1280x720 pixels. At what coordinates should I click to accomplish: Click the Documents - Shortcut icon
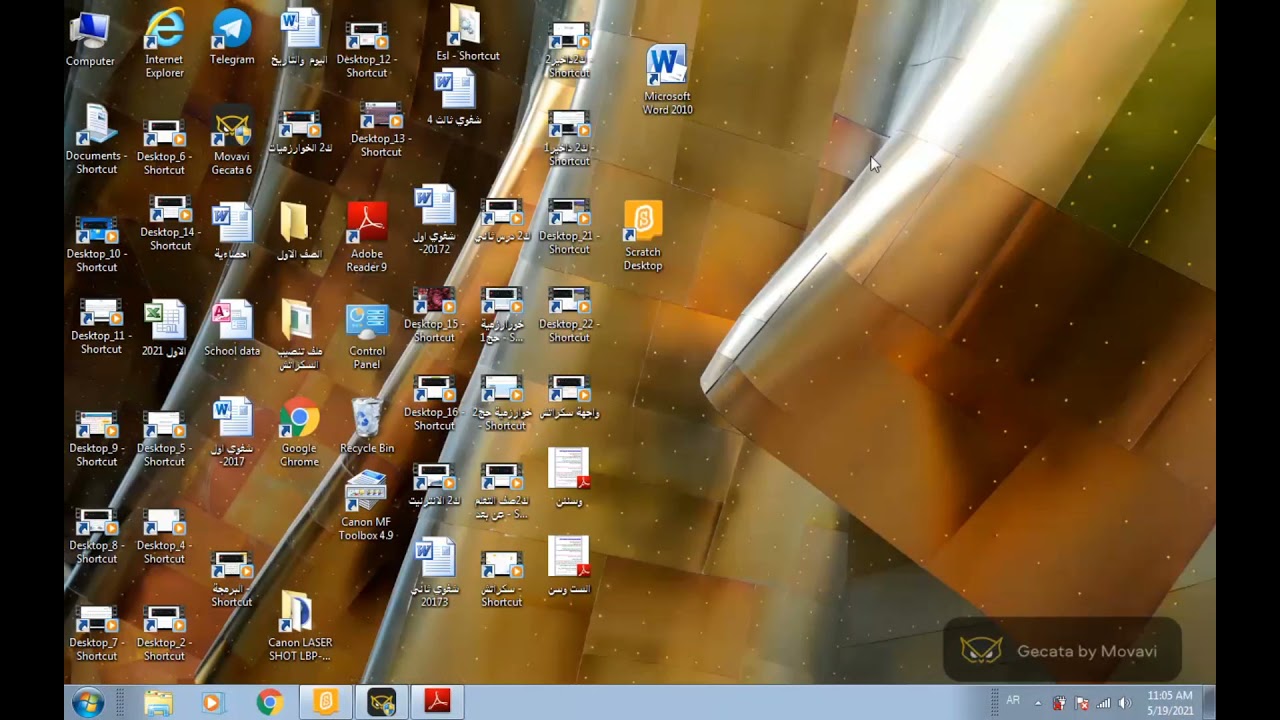tap(97, 139)
